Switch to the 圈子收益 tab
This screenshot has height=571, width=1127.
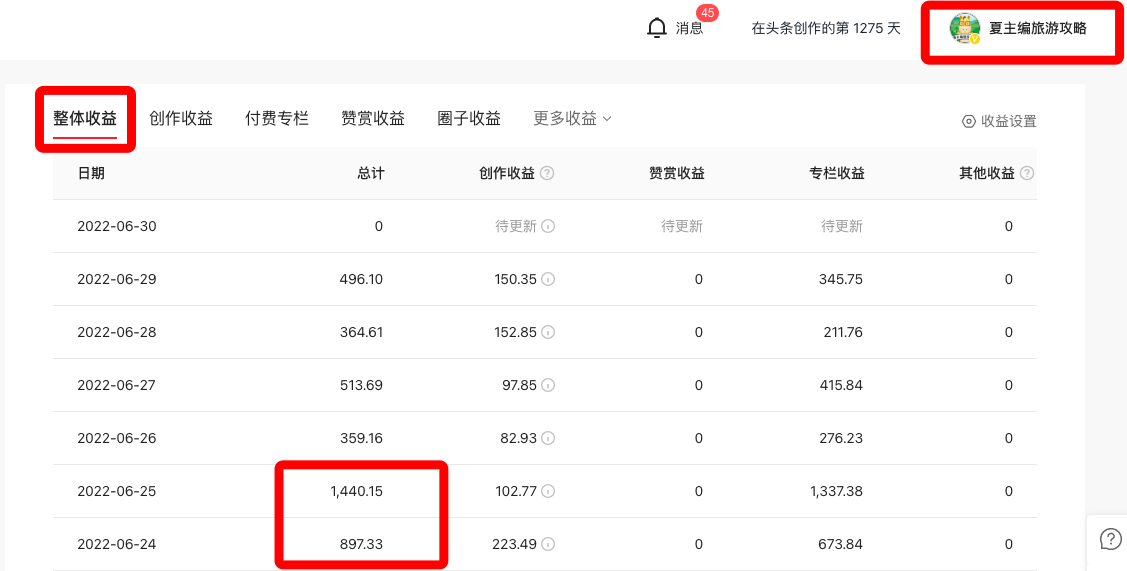(x=469, y=119)
